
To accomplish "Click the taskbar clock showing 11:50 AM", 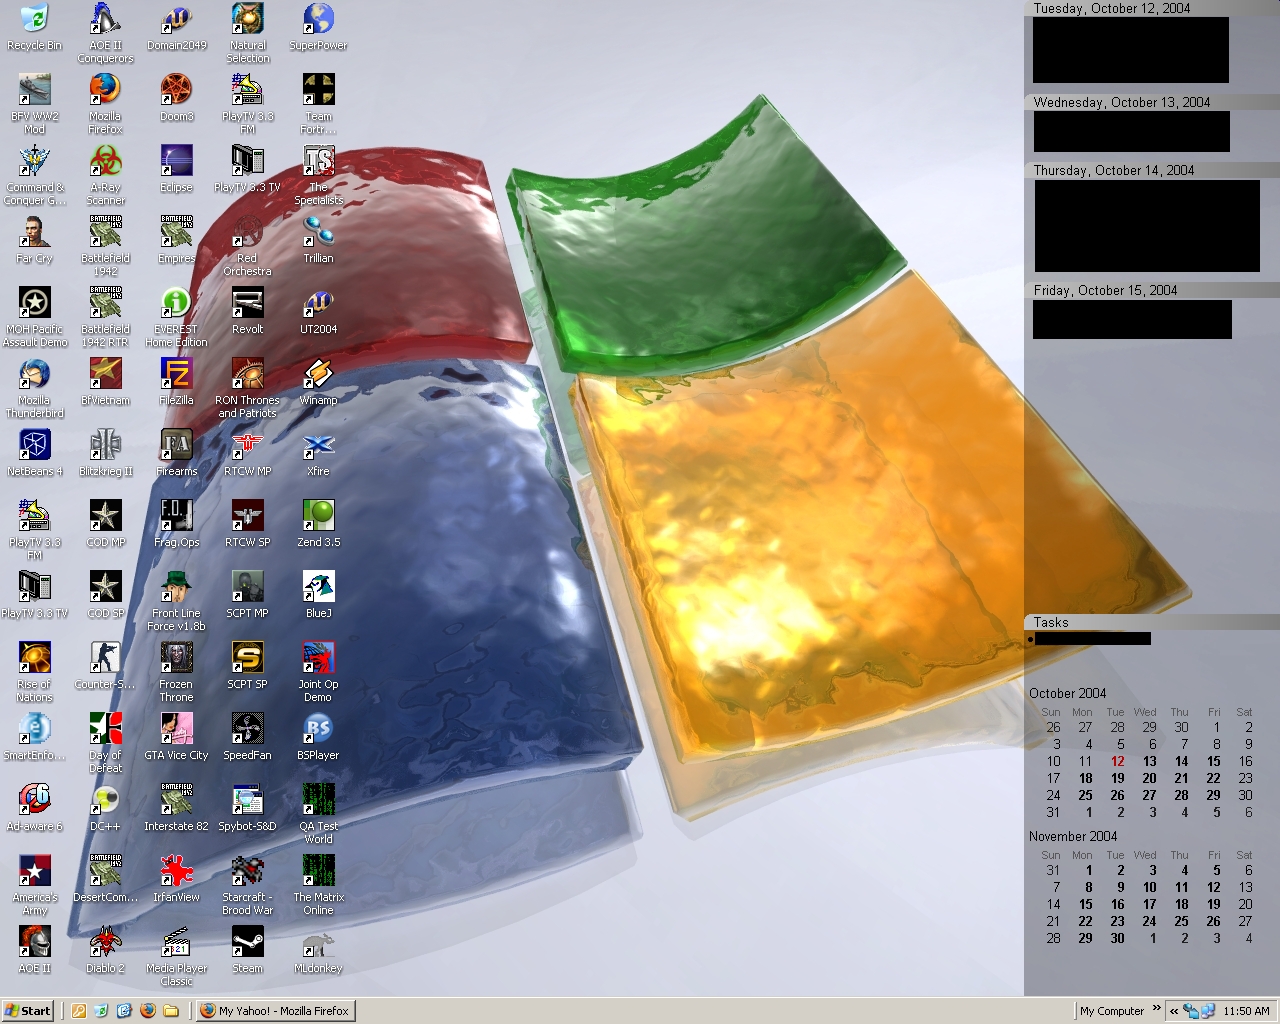I will (x=1246, y=1011).
